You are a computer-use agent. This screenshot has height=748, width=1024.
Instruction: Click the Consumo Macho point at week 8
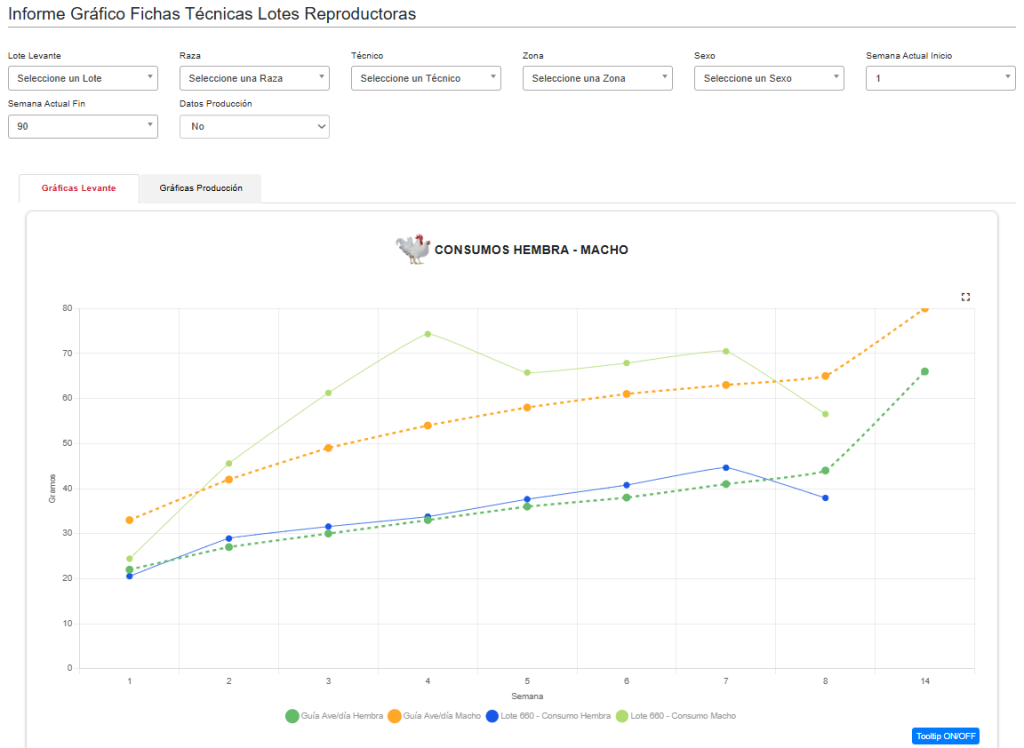click(x=825, y=414)
